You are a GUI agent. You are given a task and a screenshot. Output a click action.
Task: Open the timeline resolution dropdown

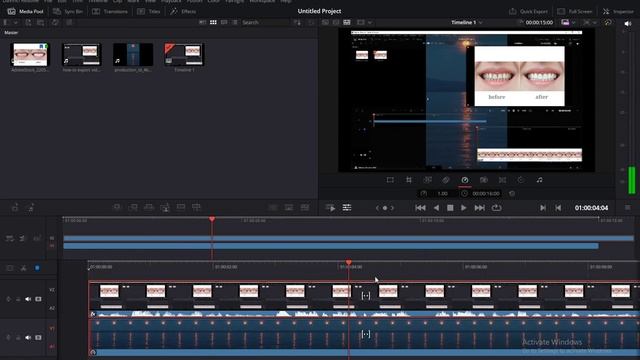point(569,22)
